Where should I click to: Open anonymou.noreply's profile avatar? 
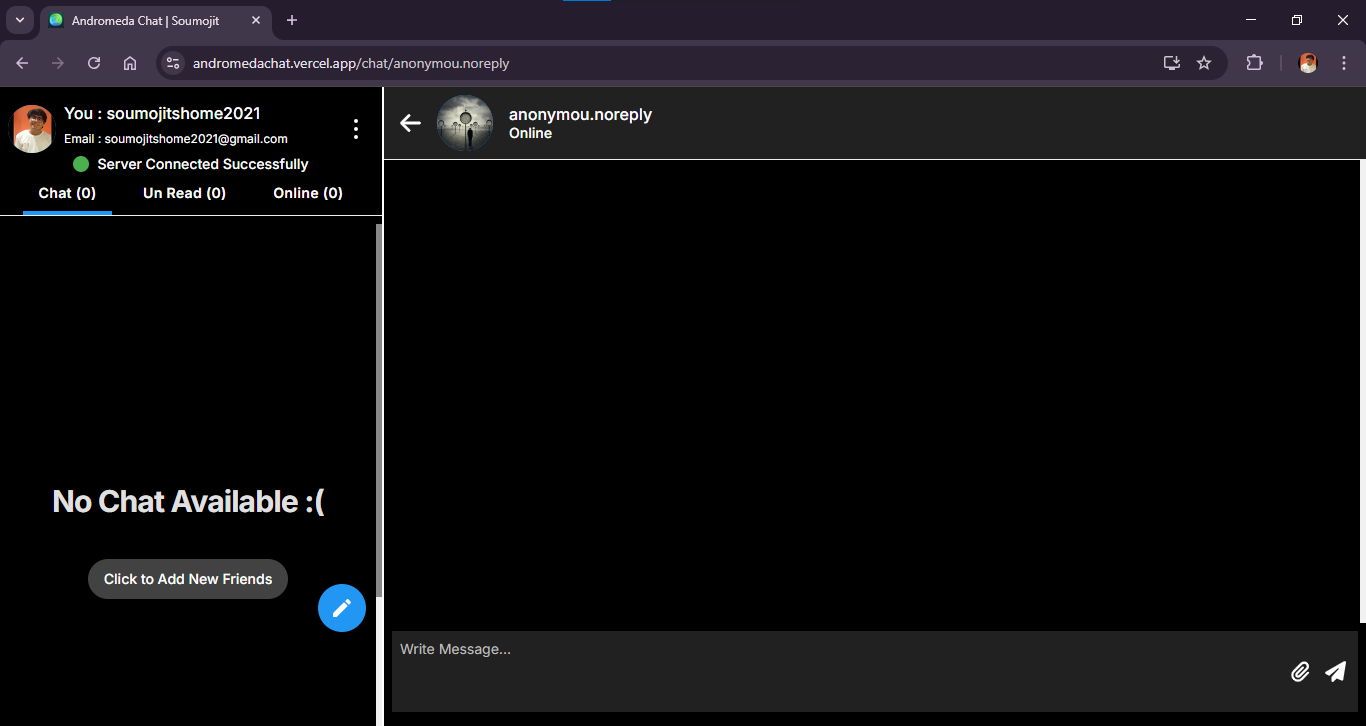click(465, 123)
